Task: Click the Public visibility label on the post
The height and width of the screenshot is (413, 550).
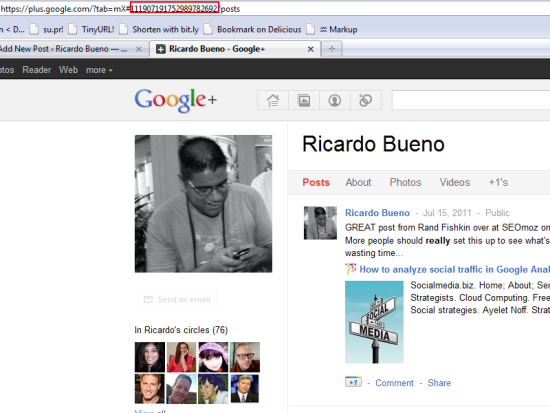Action: [497, 213]
